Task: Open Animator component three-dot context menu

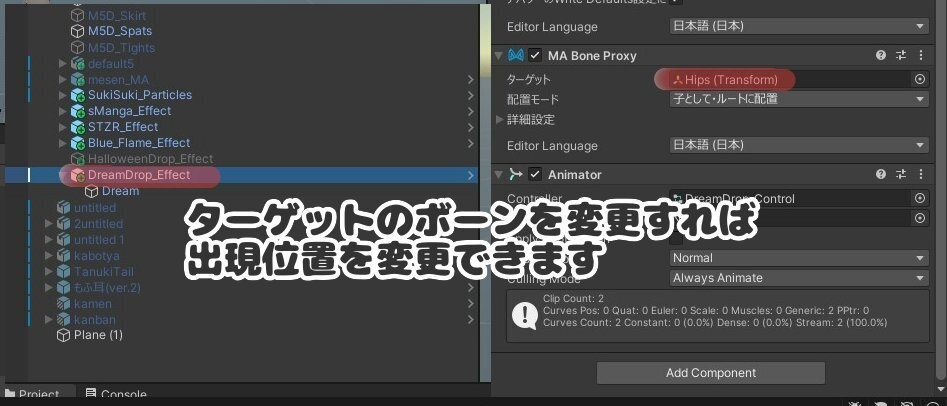Action: click(x=921, y=175)
